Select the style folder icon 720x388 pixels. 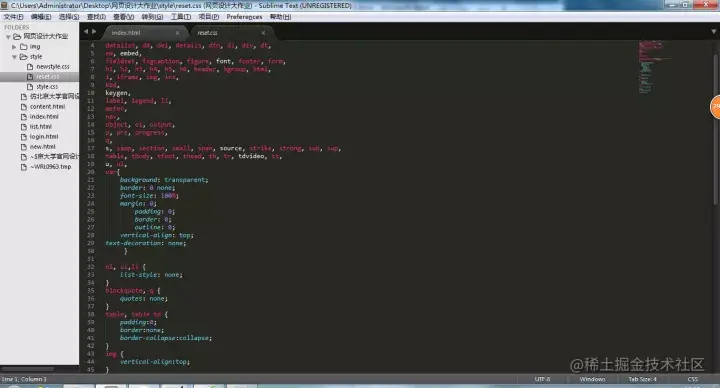[x=23, y=56]
